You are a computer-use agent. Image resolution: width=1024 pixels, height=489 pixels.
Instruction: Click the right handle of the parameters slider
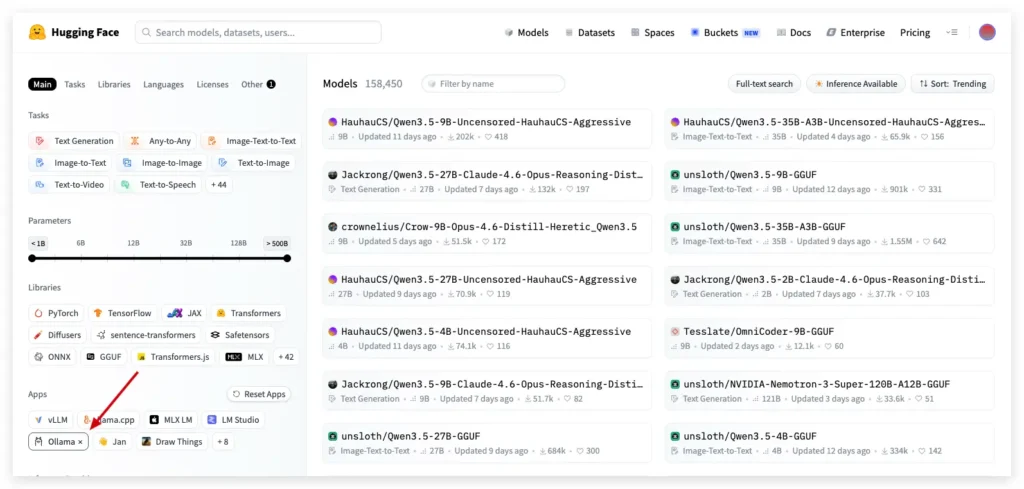click(287, 259)
